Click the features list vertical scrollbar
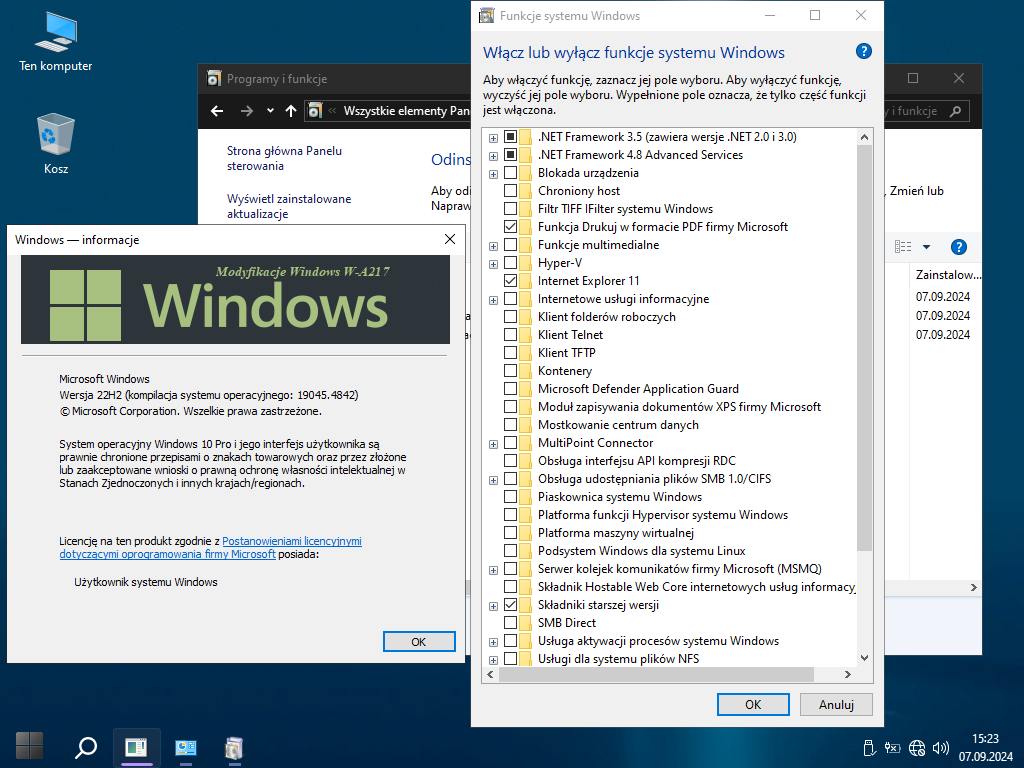Viewport: 1024px width, 768px height. pyautogui.click(x=865, y=350)
